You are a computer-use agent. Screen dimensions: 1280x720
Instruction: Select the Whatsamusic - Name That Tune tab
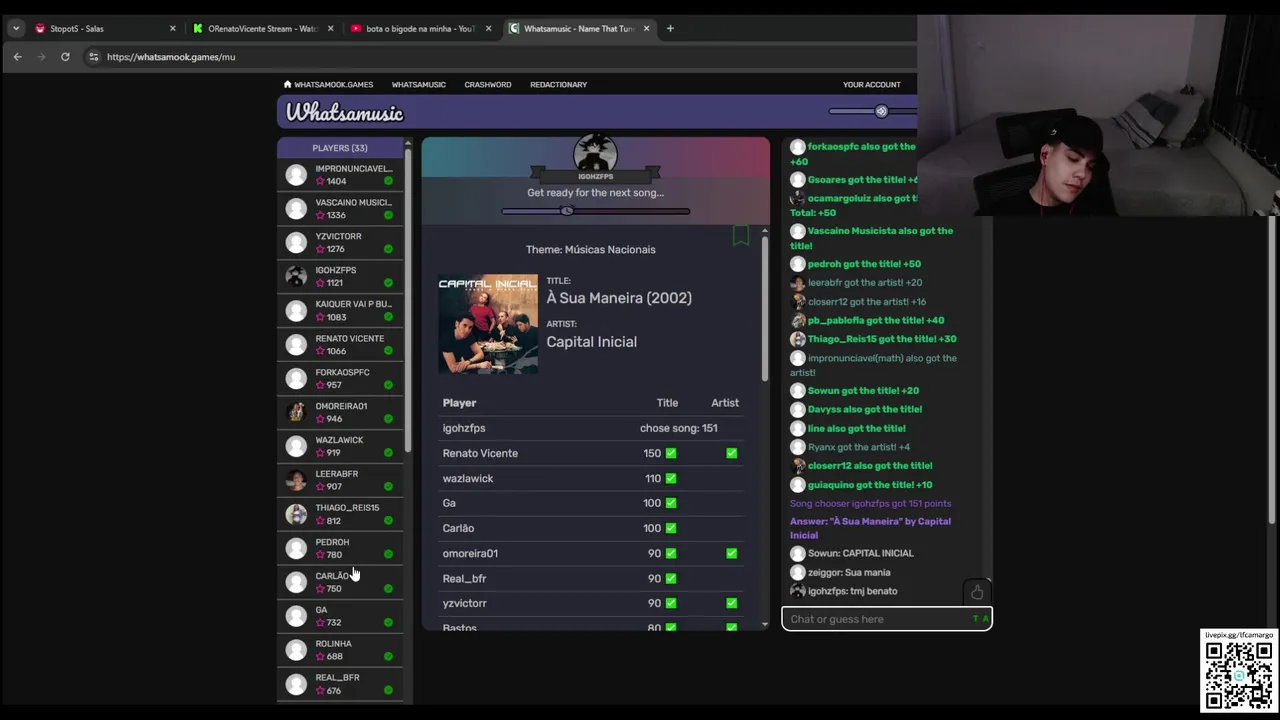coord(578,28)
